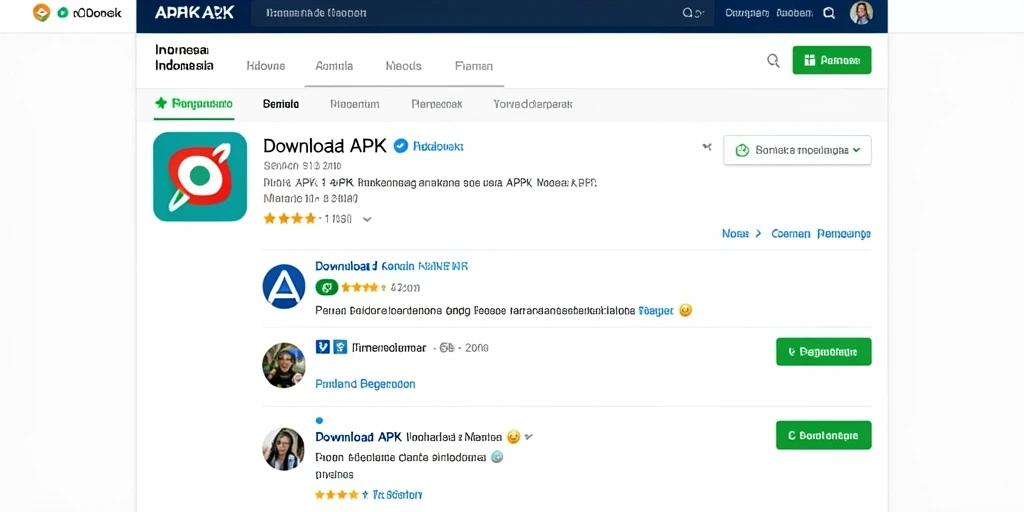
Task: Focus the dark header search field
Action: click(x=481, y=13)
